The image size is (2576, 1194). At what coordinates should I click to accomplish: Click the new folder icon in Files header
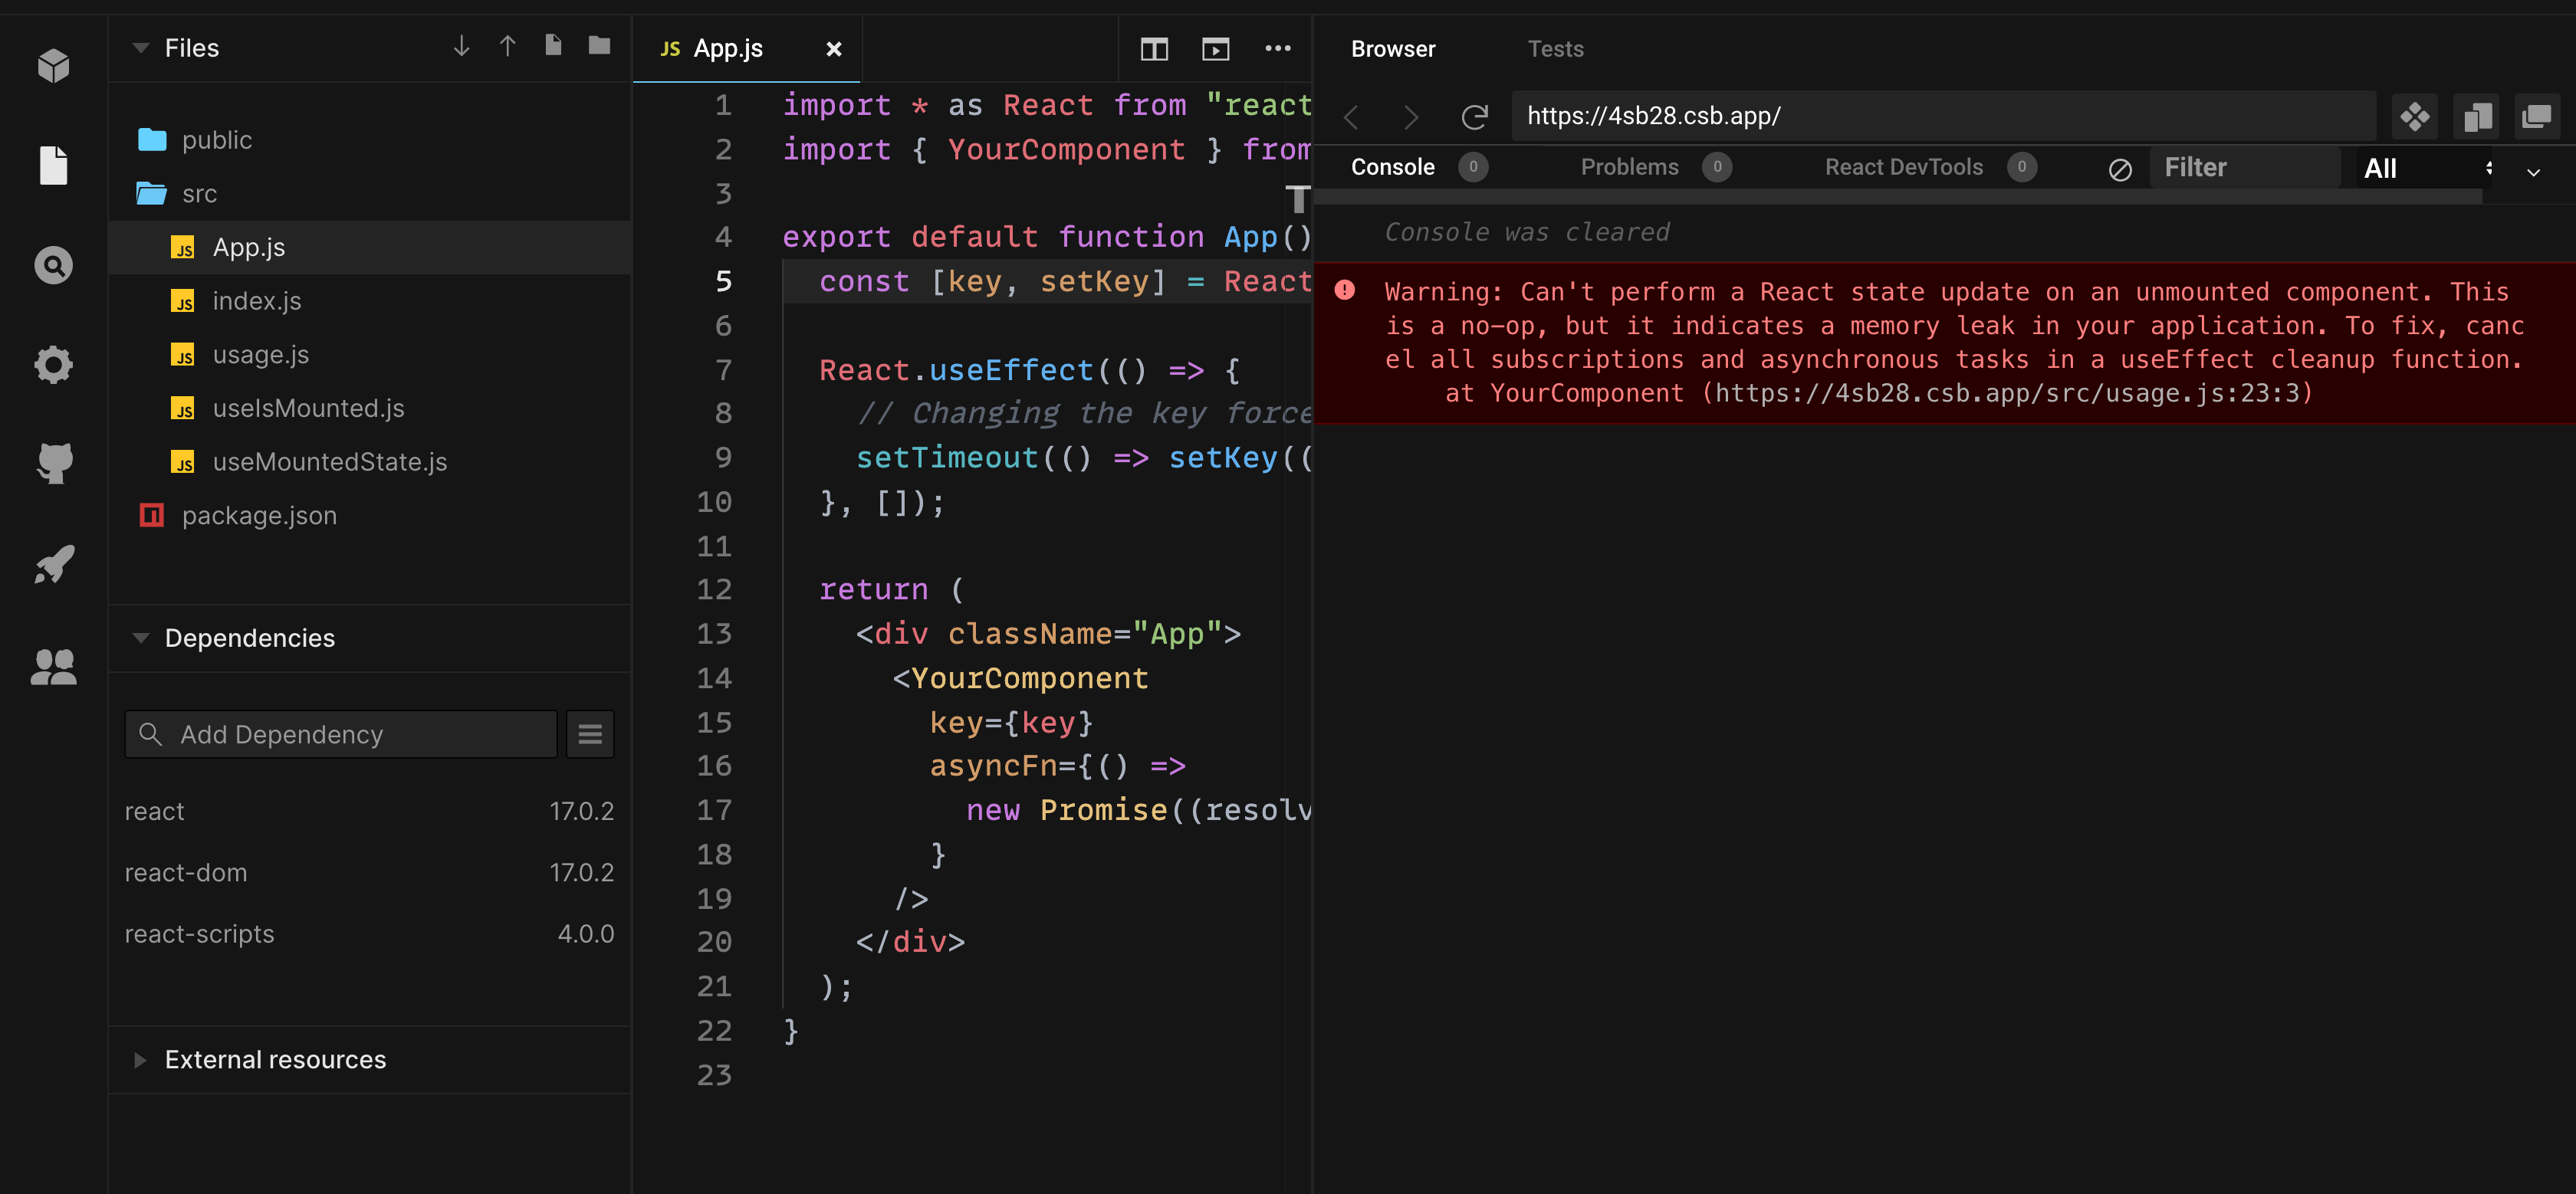(x=599, y=46)
